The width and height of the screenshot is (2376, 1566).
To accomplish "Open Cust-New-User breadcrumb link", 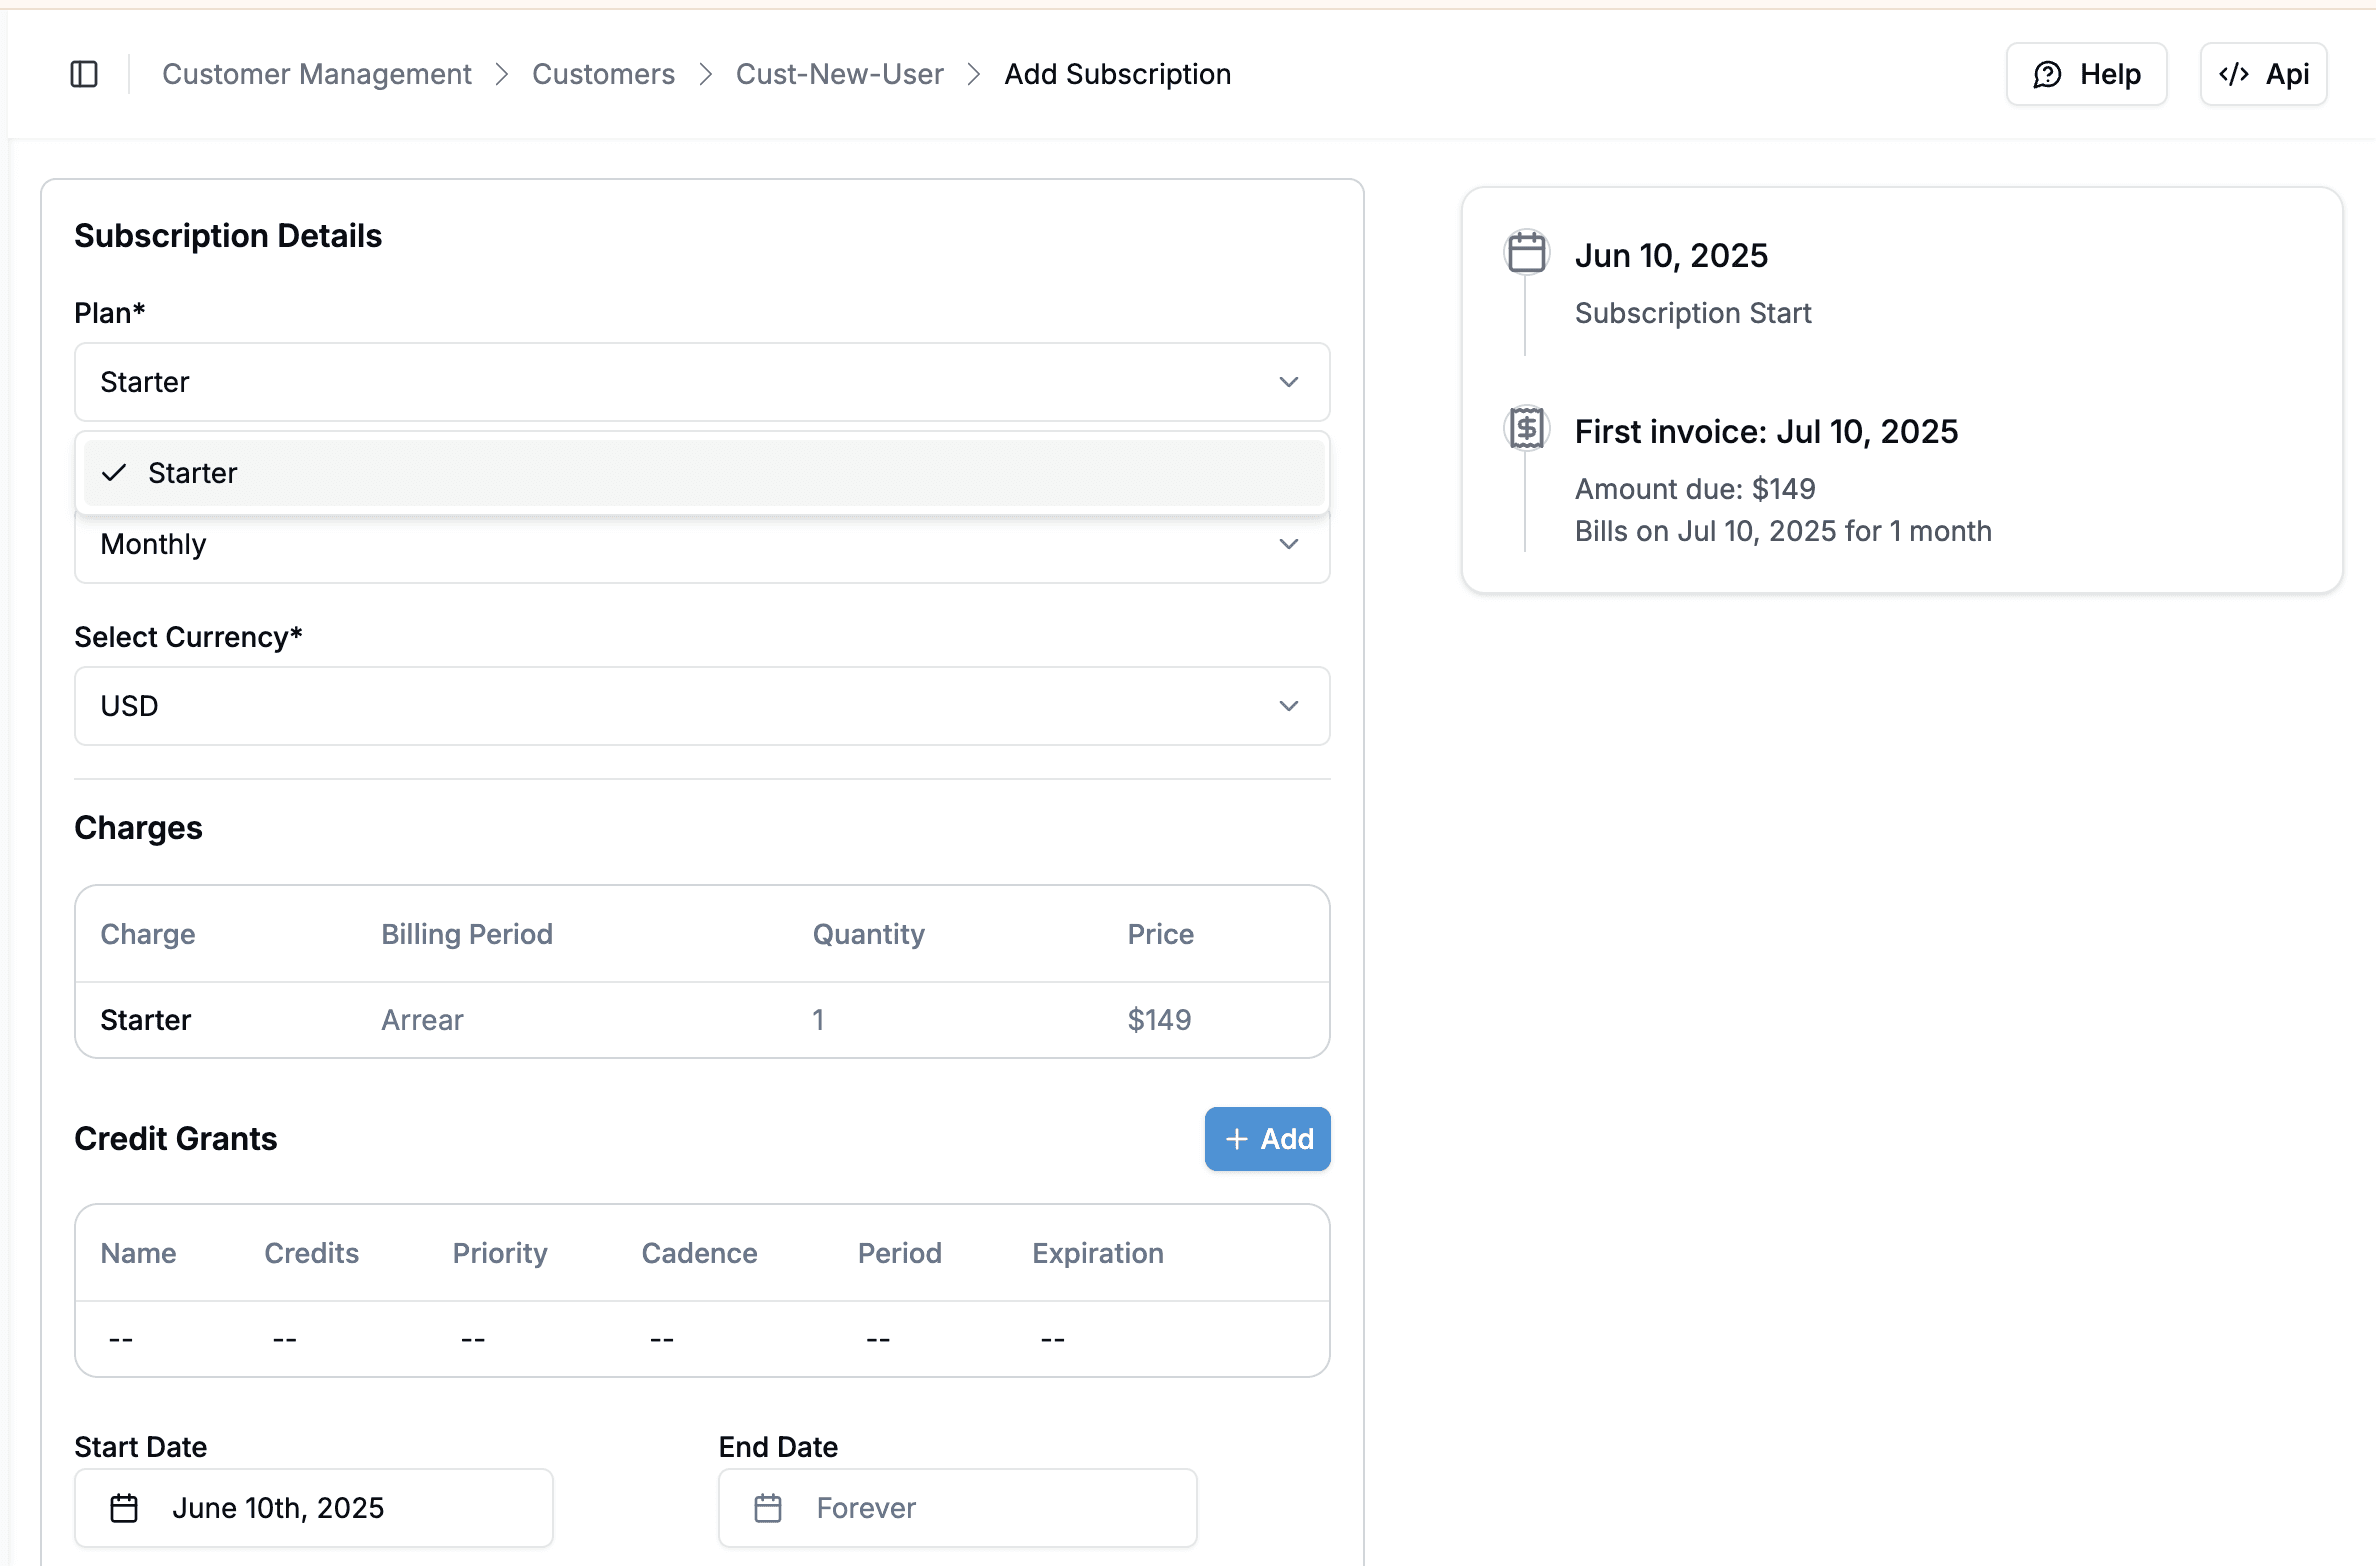I will (840, 74).
